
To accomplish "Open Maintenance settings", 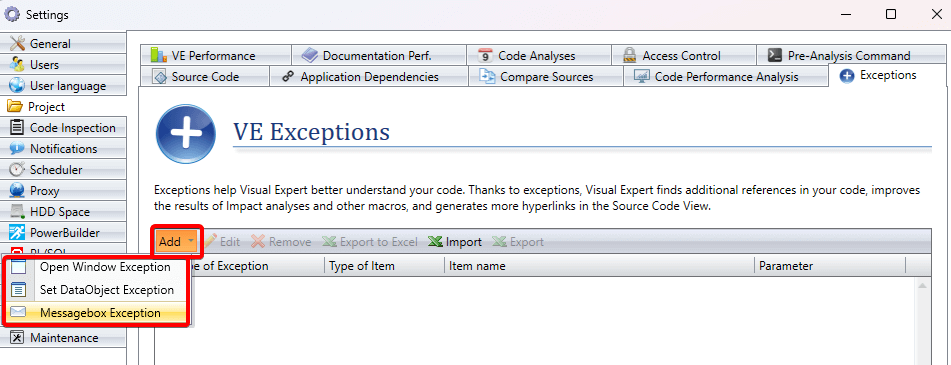I will [x=63, y=338].
